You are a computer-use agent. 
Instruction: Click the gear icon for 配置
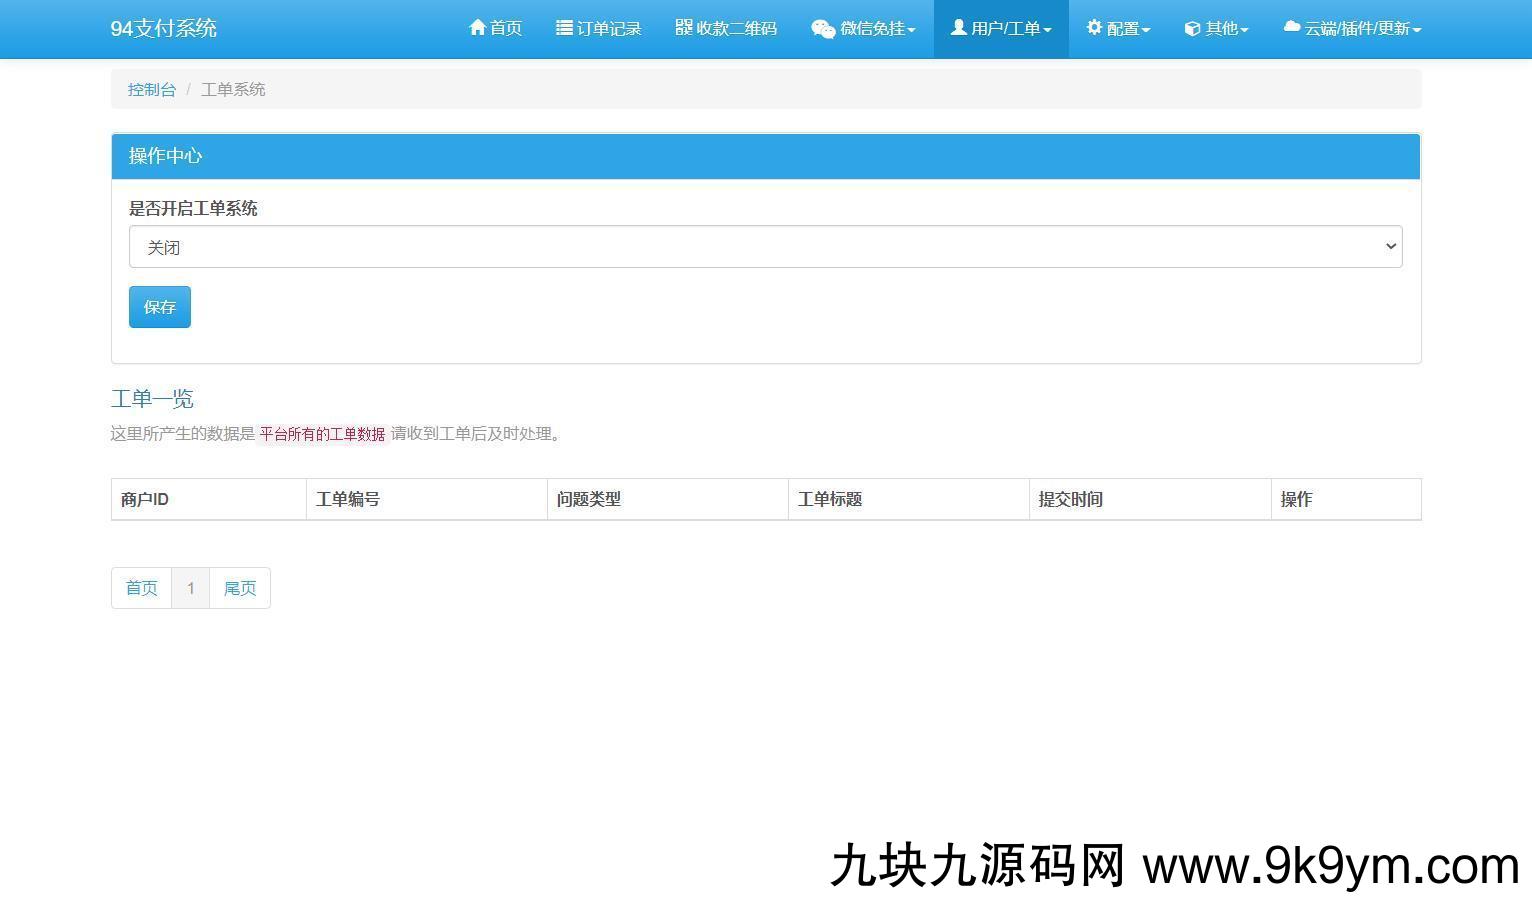click(1094, 28)
